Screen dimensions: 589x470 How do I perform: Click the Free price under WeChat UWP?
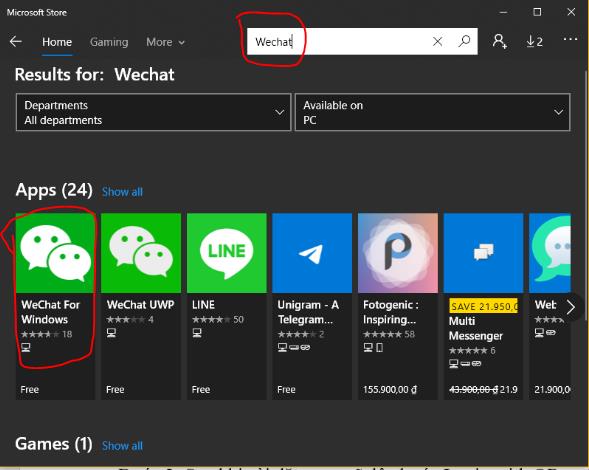tap(115, 390)
